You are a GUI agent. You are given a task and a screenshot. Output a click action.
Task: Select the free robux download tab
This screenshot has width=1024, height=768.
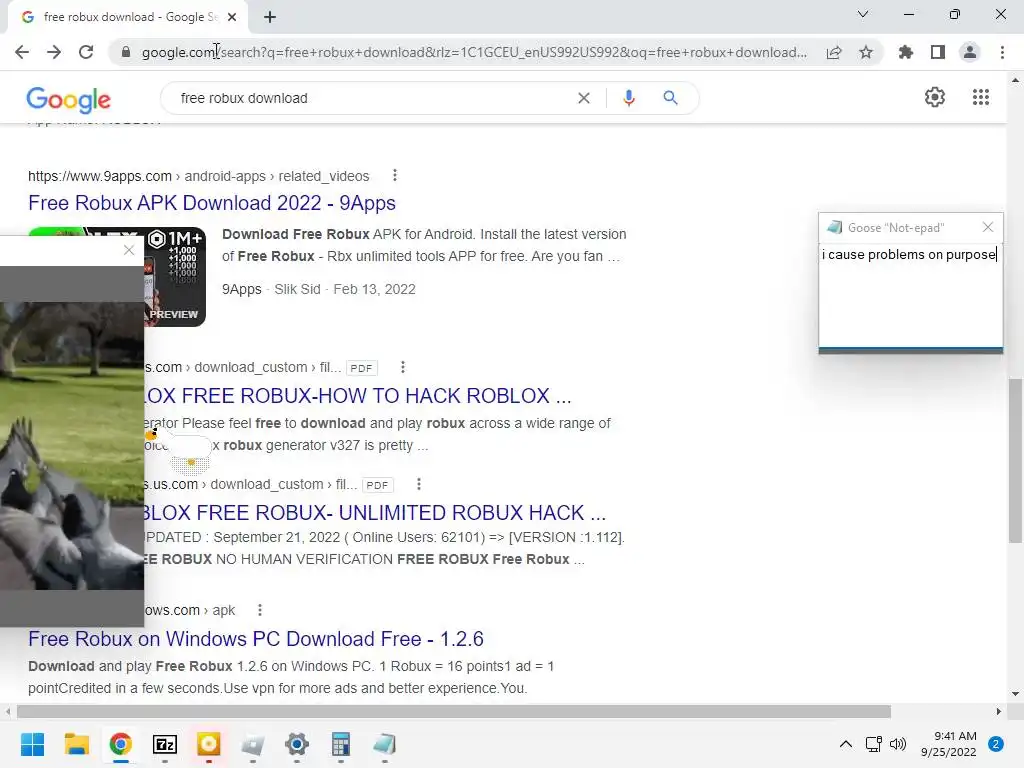click(x=128, y=17)
